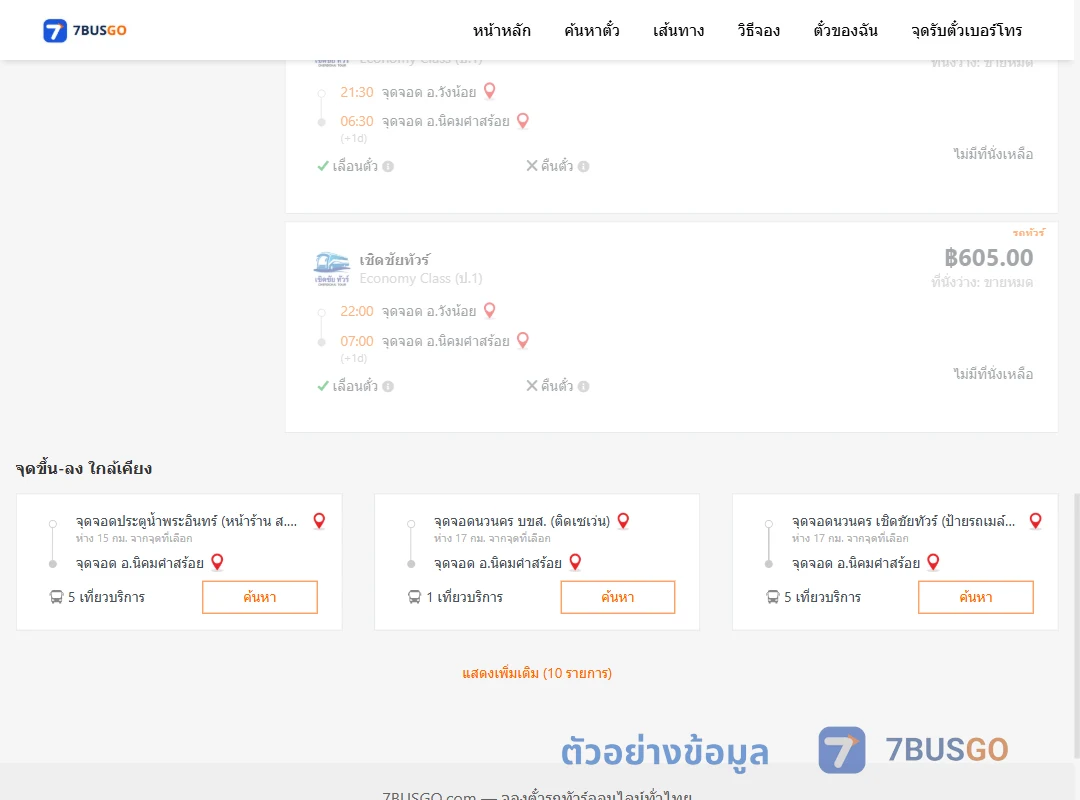
Task: Click 1 เที่ยวบริการ text
Action: click(x=464, y=597)
